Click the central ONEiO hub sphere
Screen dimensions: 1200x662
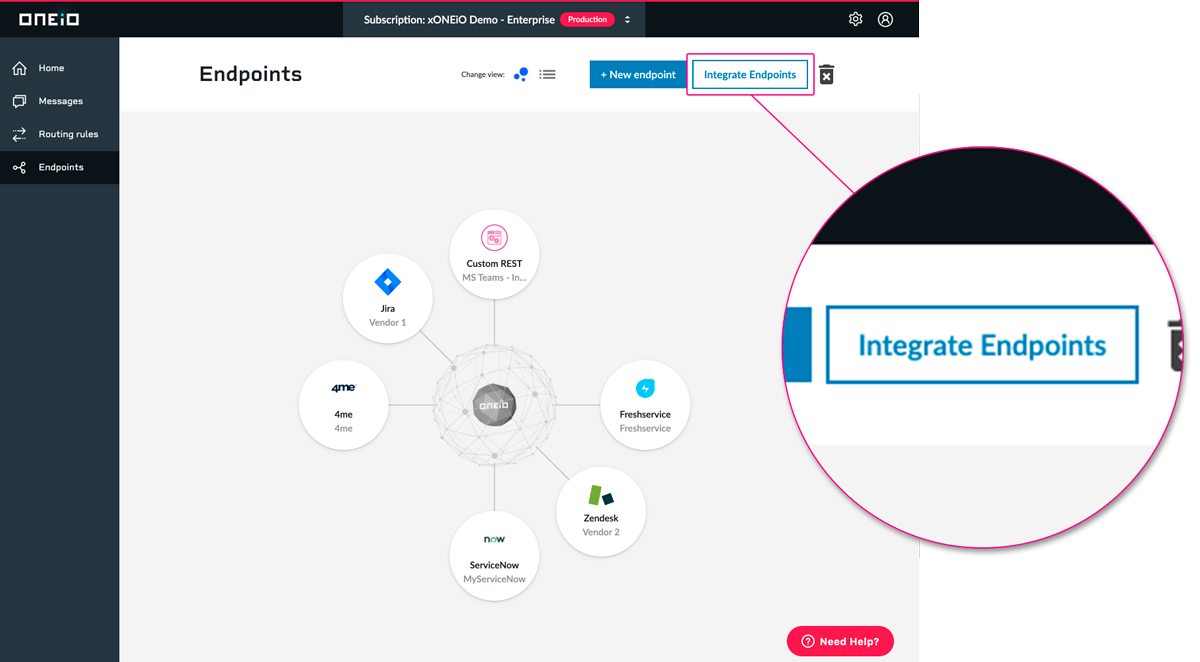pos(494,406)
